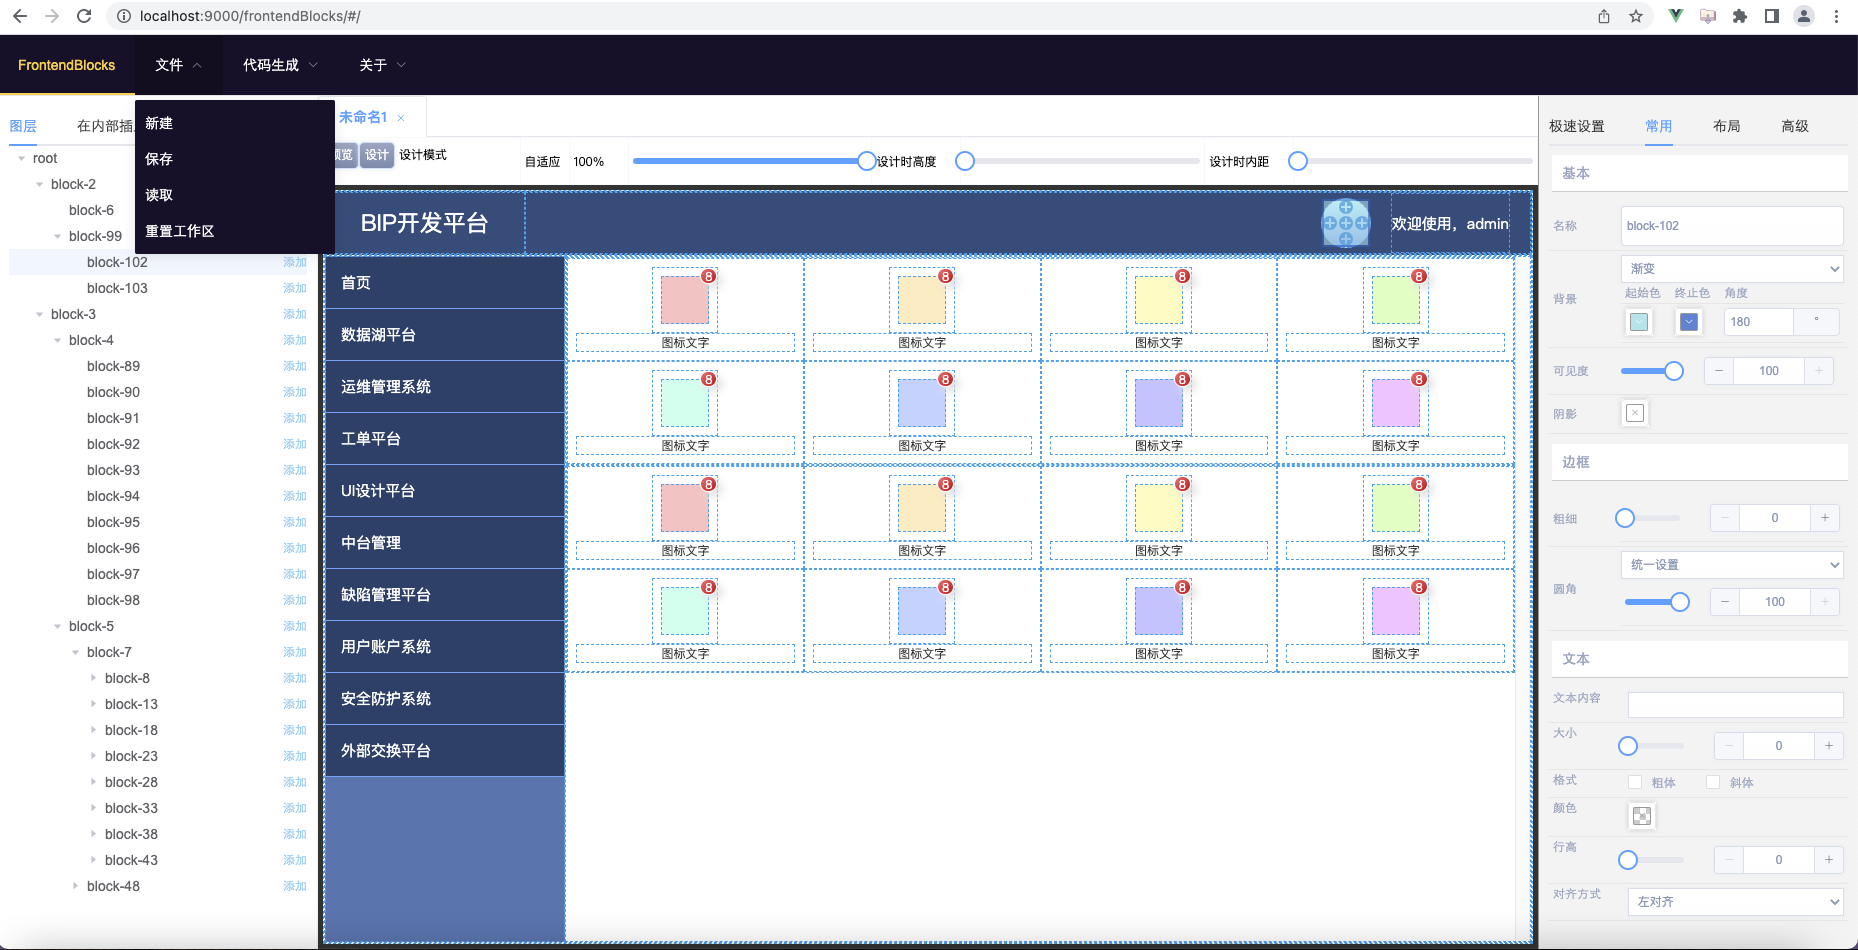
Task: Click the red badge on first pink icon
Action: pos(708,276)
